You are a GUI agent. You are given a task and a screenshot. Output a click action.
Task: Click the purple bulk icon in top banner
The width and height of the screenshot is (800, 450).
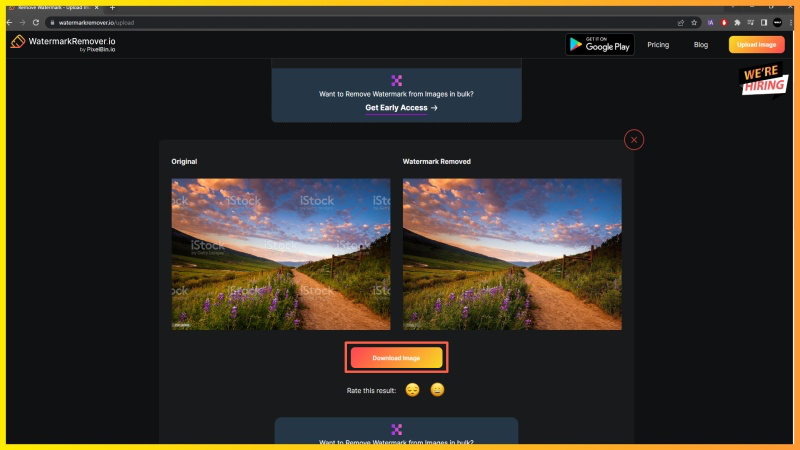pos(396,80)
